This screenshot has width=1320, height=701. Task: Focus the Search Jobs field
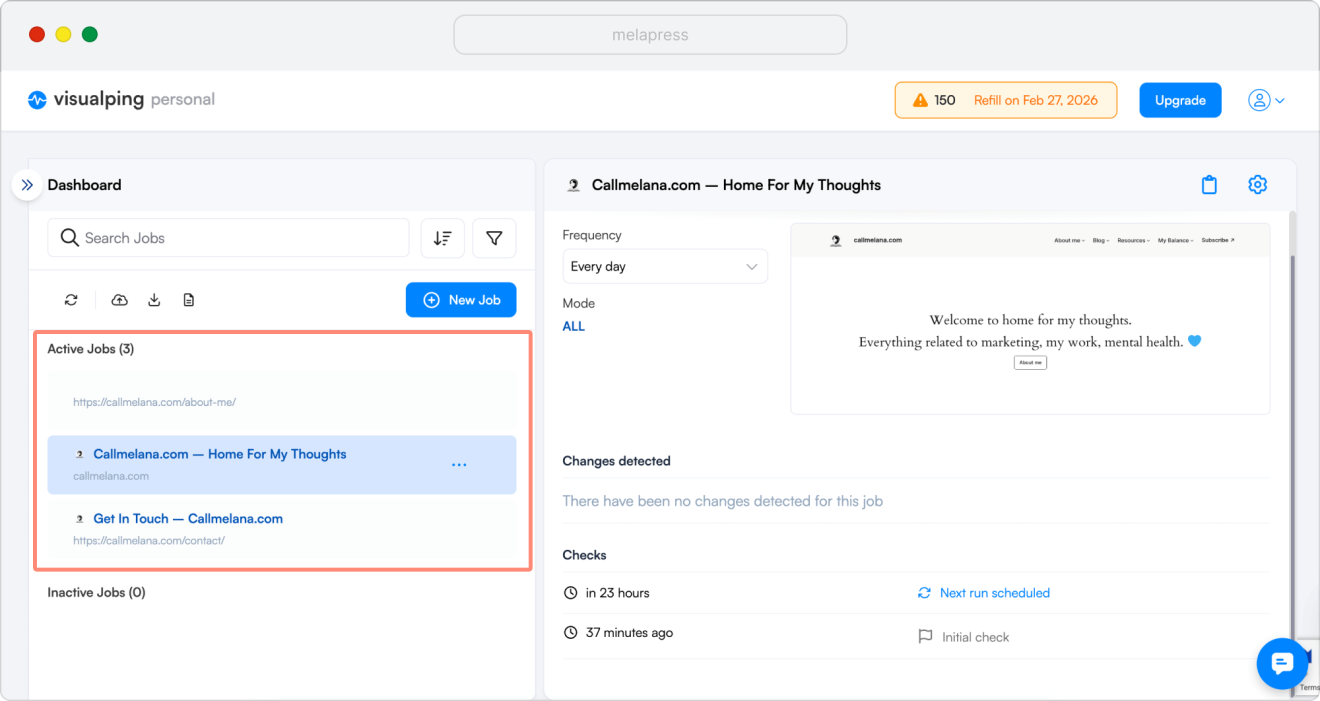(228, 238)
